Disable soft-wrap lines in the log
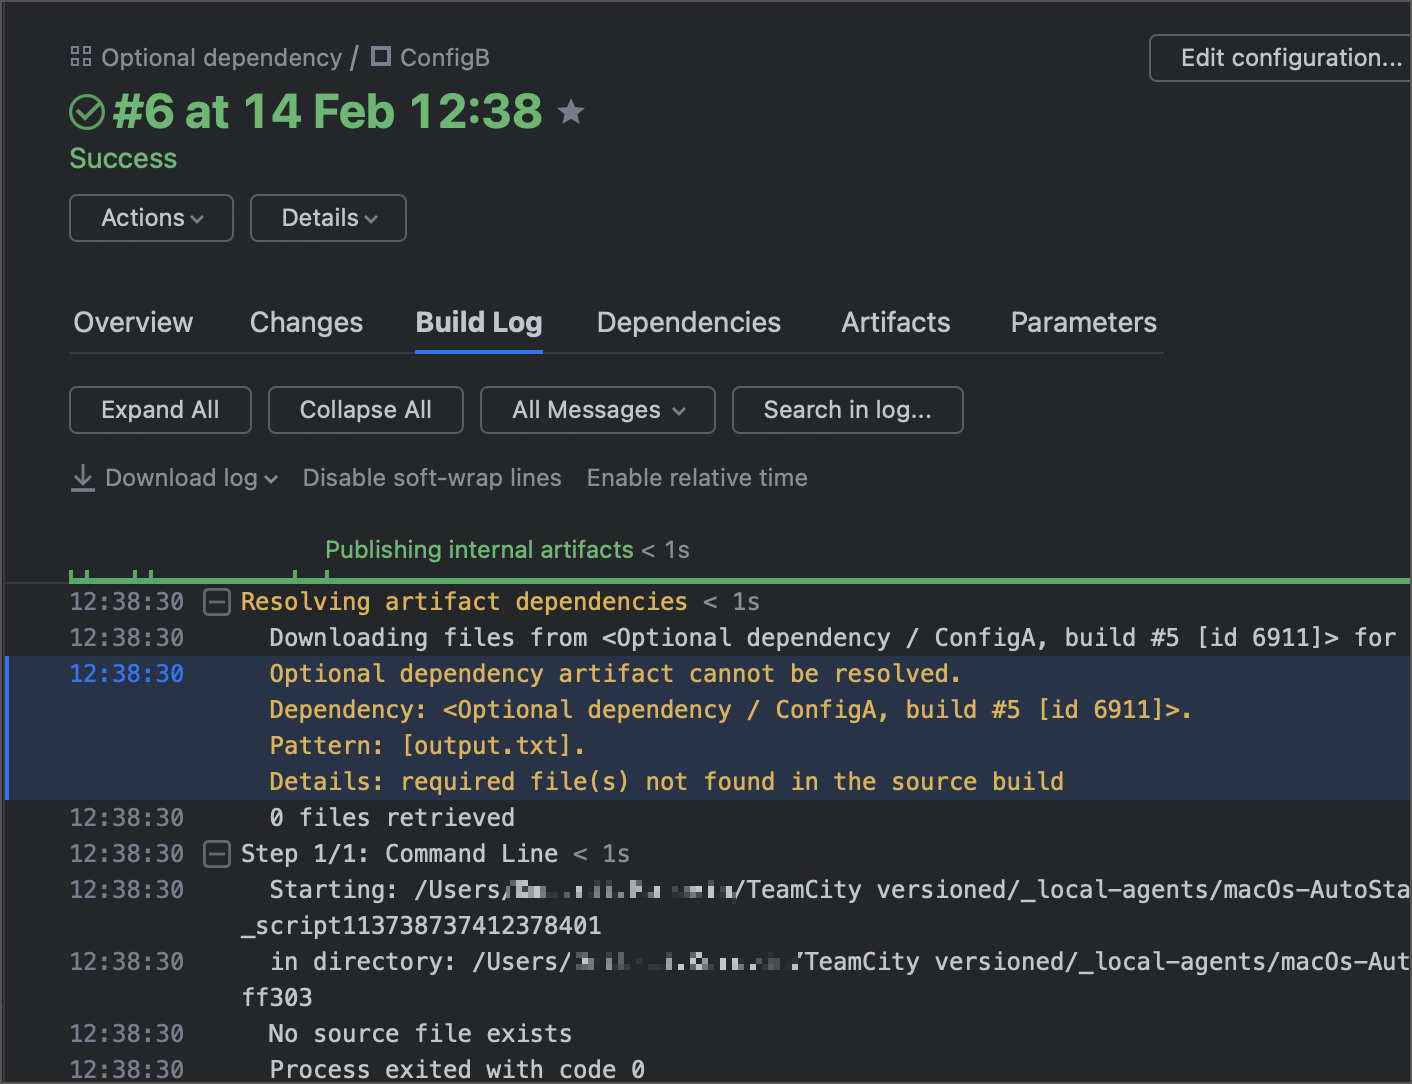This screenshot has height=1084, width=1412. tap(432, 478)
